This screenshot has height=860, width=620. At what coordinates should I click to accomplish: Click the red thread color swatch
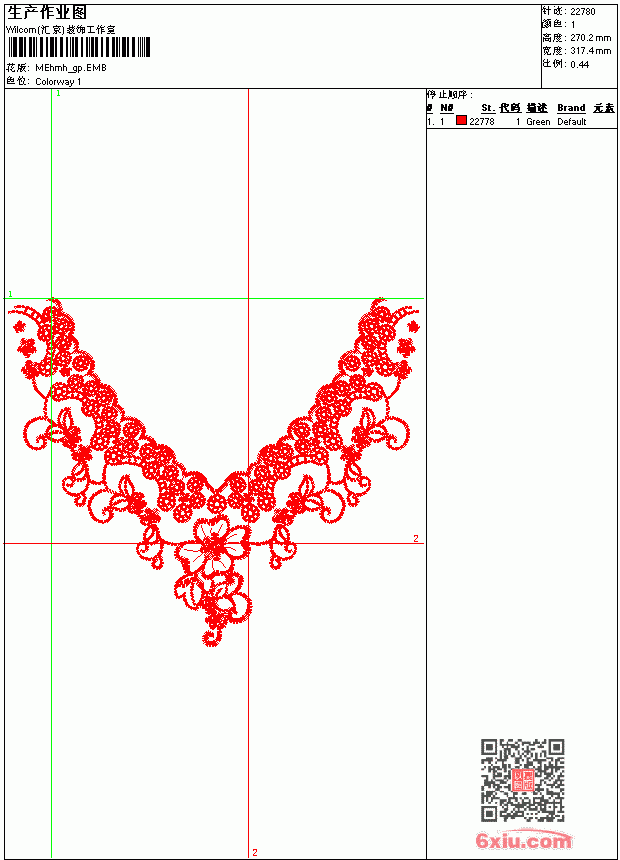[461, 121]
